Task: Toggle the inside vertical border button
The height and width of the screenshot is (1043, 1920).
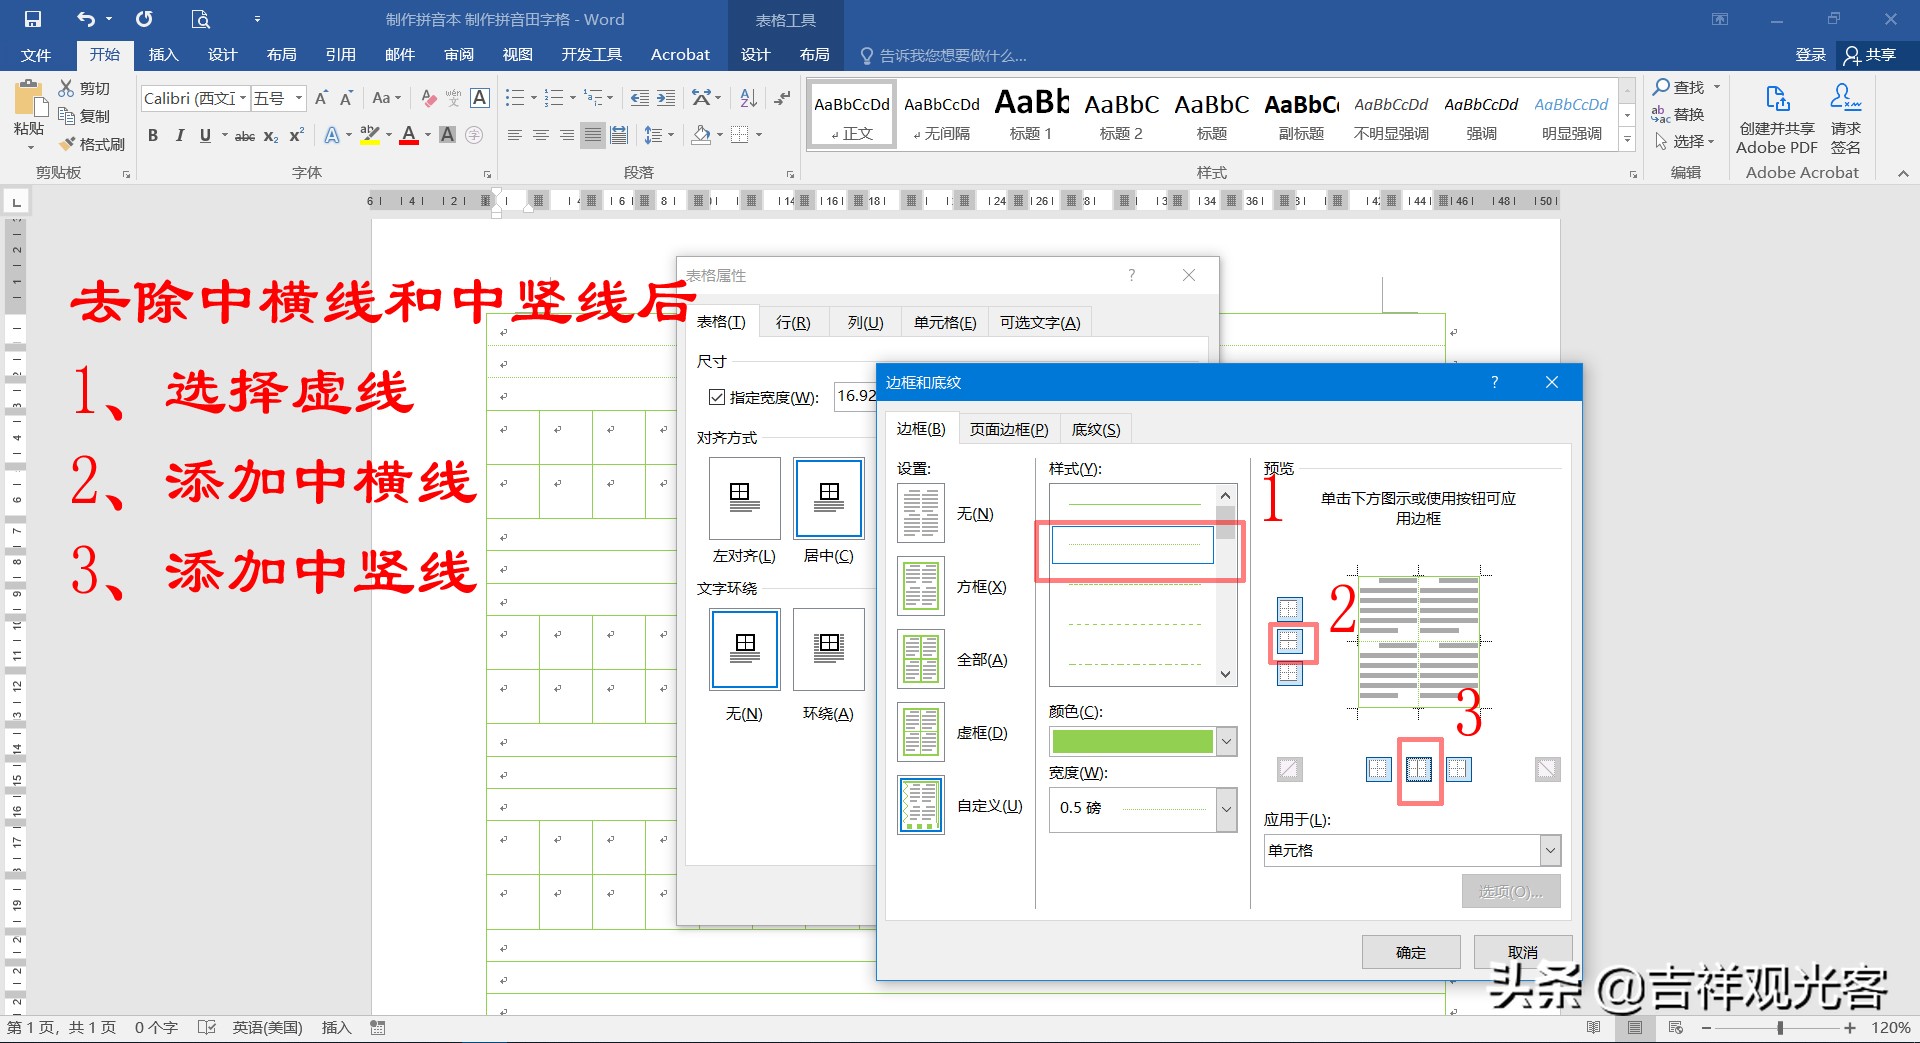Action: tap(1418, 769)
